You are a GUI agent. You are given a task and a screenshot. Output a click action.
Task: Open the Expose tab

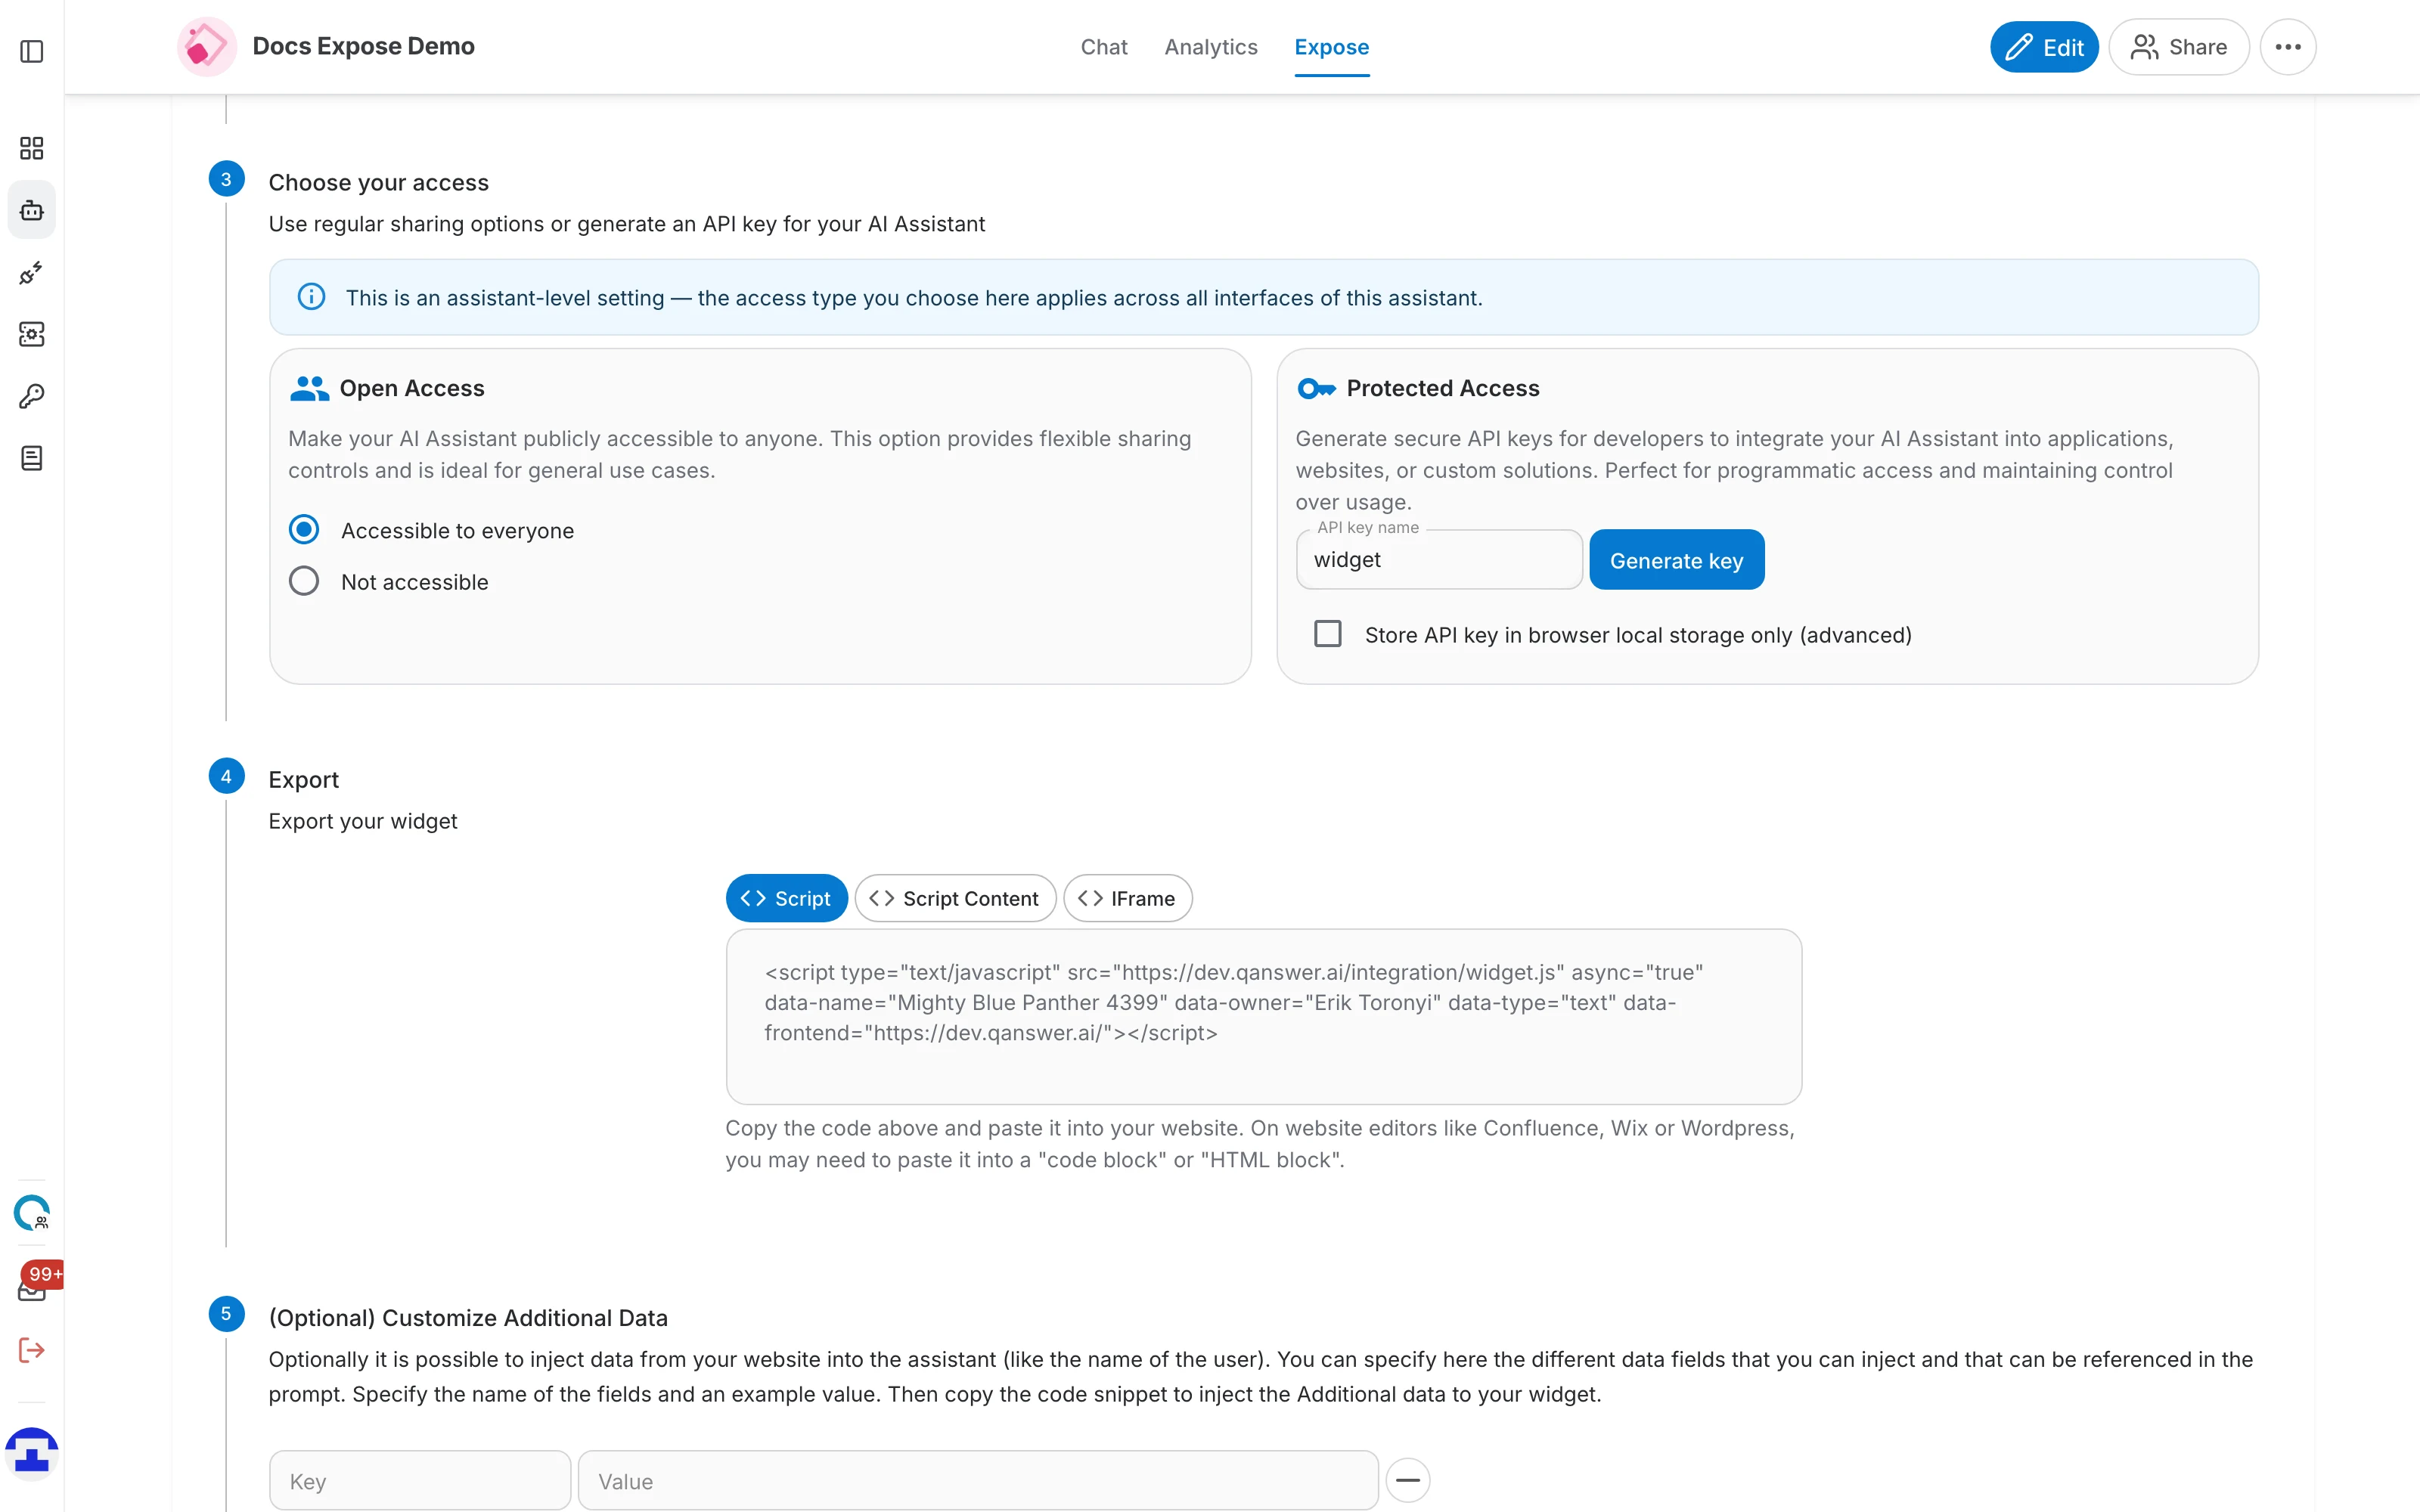pos(1332,47)
